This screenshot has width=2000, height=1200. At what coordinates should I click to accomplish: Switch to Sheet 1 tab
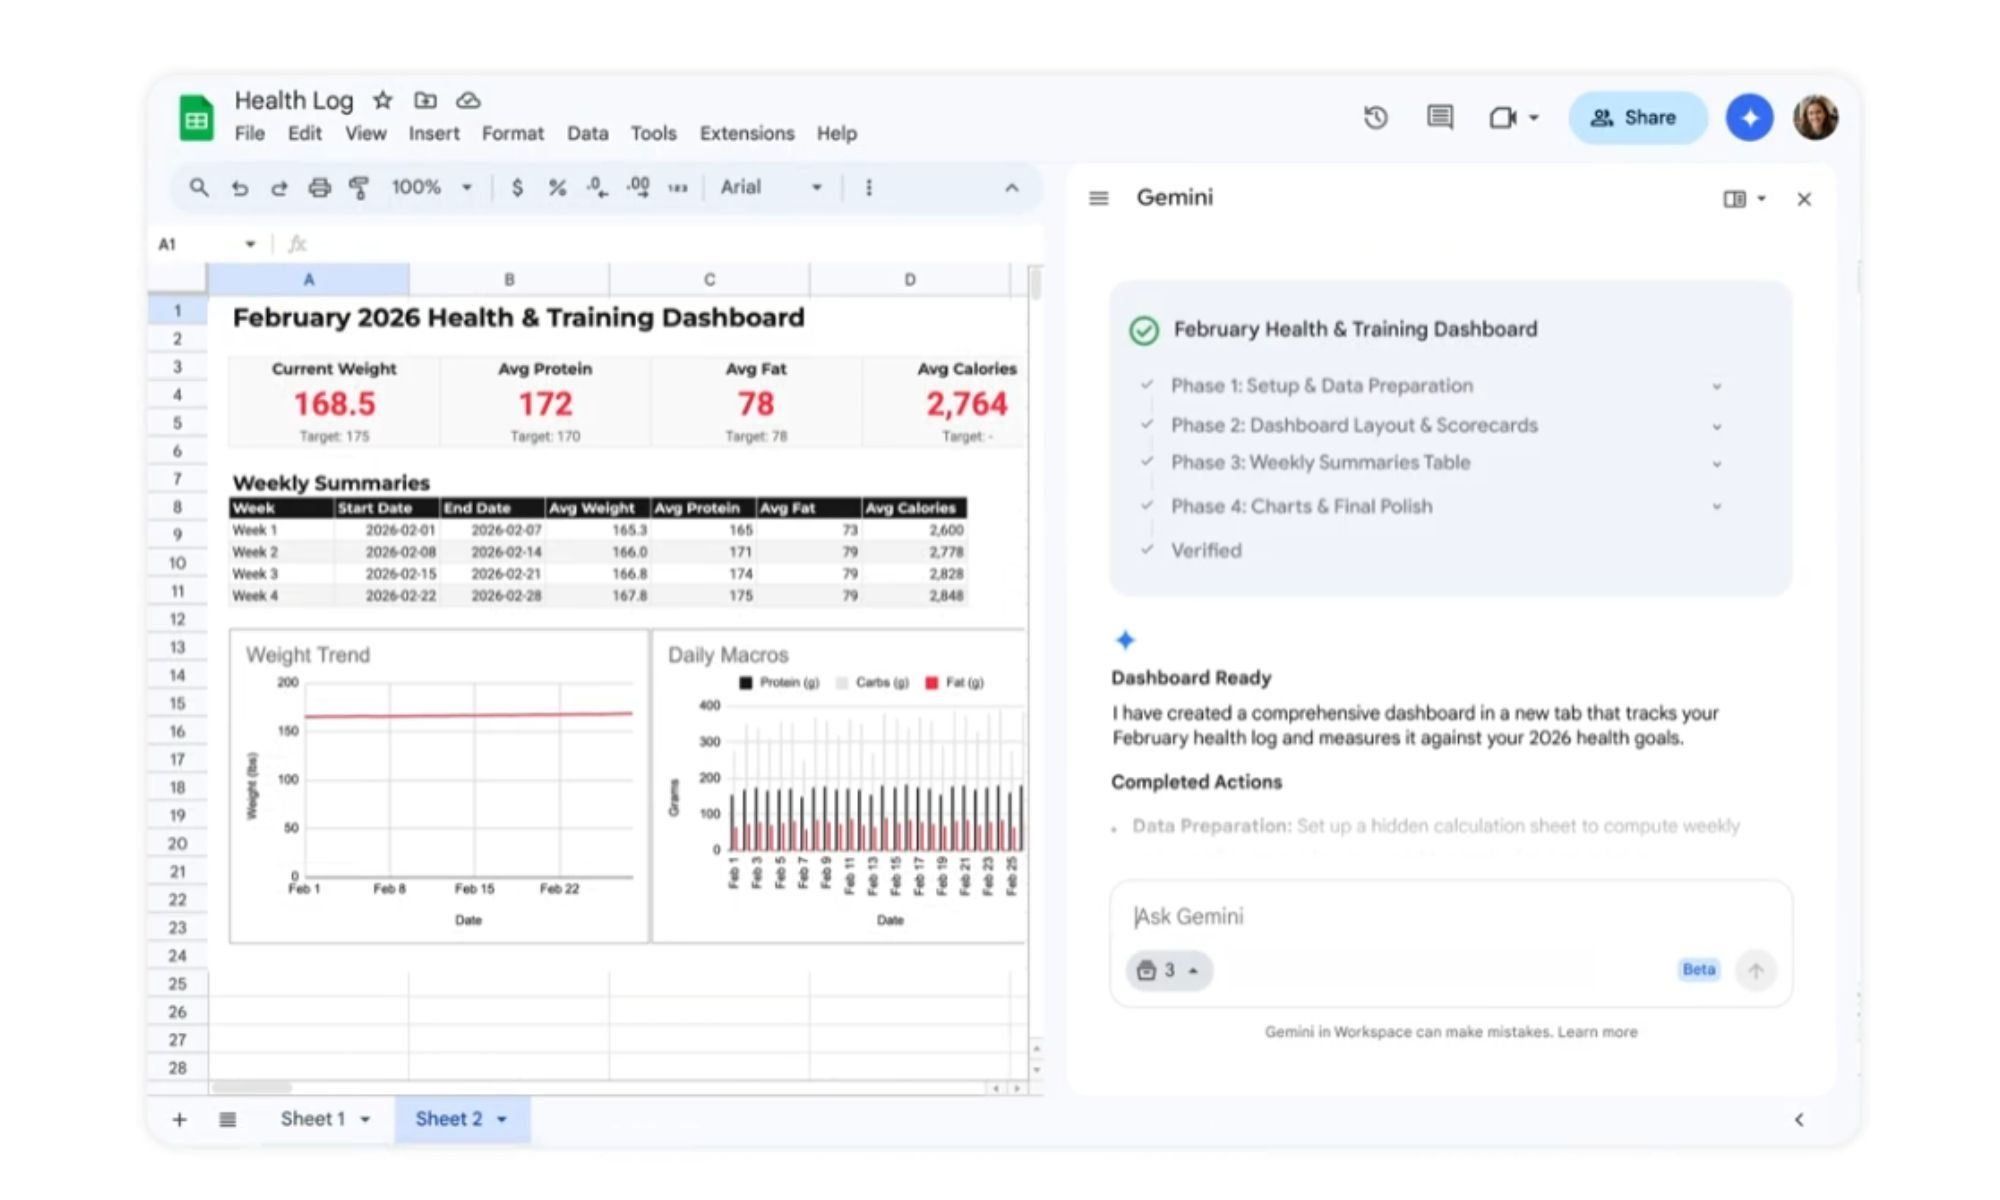314,1118
